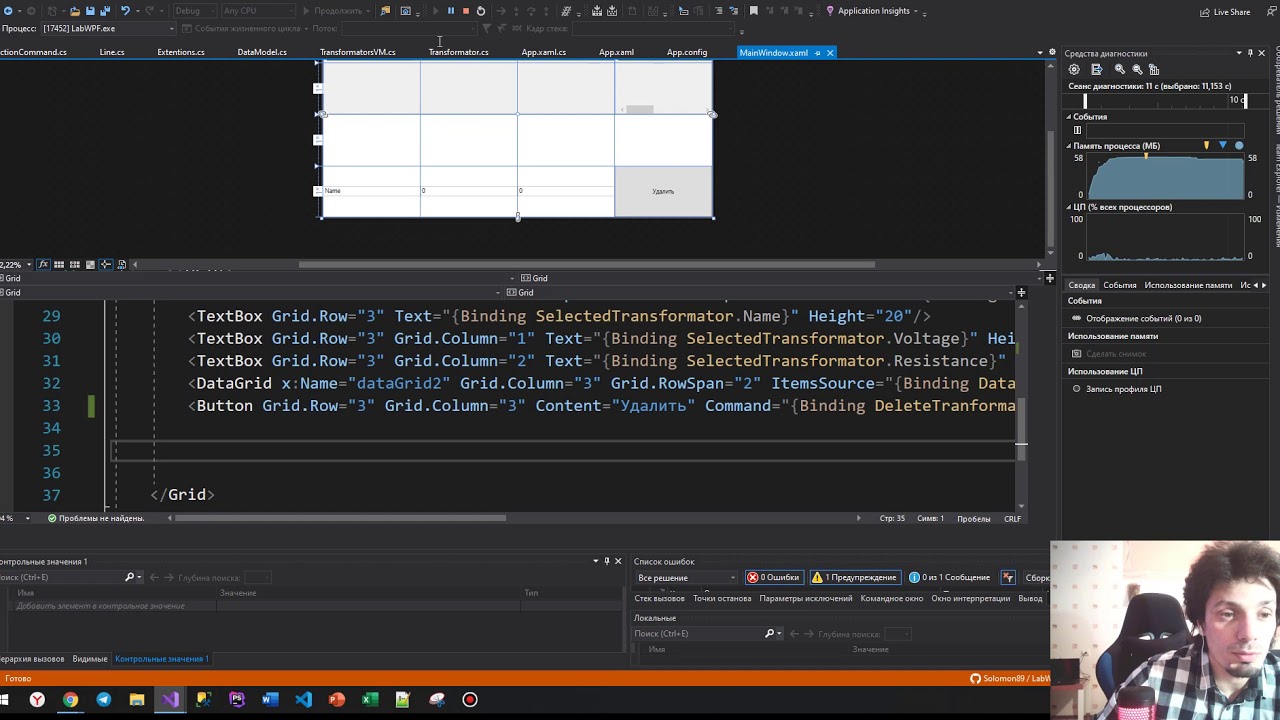Close the Контрольные значения 1 panel
The width and height of the screenshot is (1280, 720).
tap(618, 561)
